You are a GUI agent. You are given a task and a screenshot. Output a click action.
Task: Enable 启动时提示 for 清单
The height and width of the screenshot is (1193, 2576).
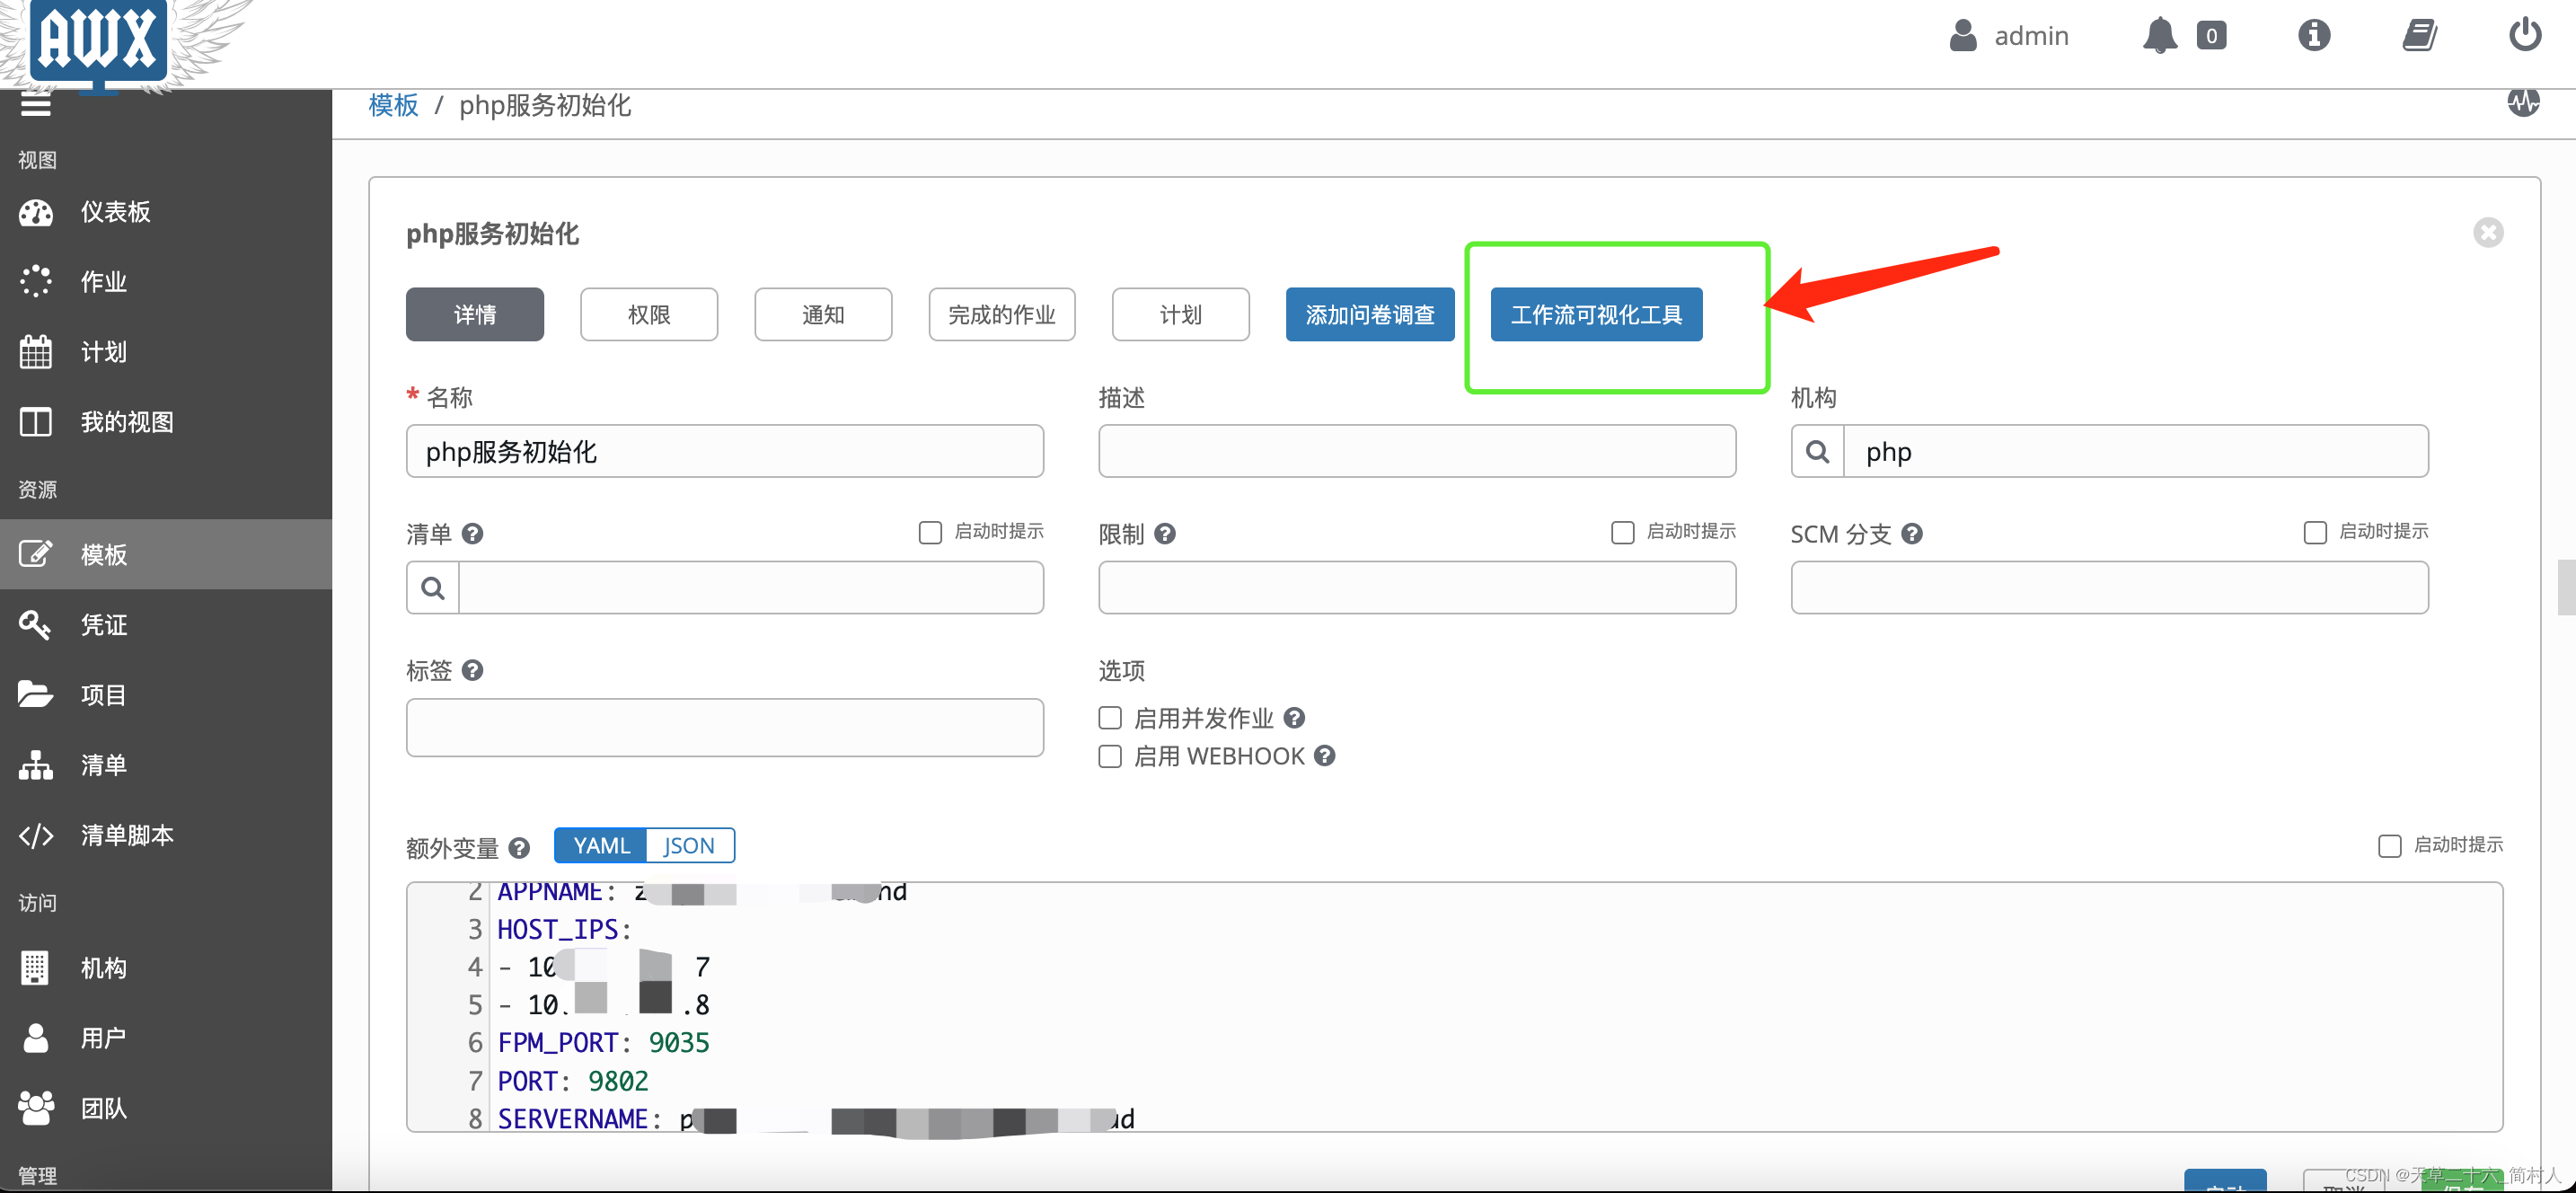click(x=930, y=532)
